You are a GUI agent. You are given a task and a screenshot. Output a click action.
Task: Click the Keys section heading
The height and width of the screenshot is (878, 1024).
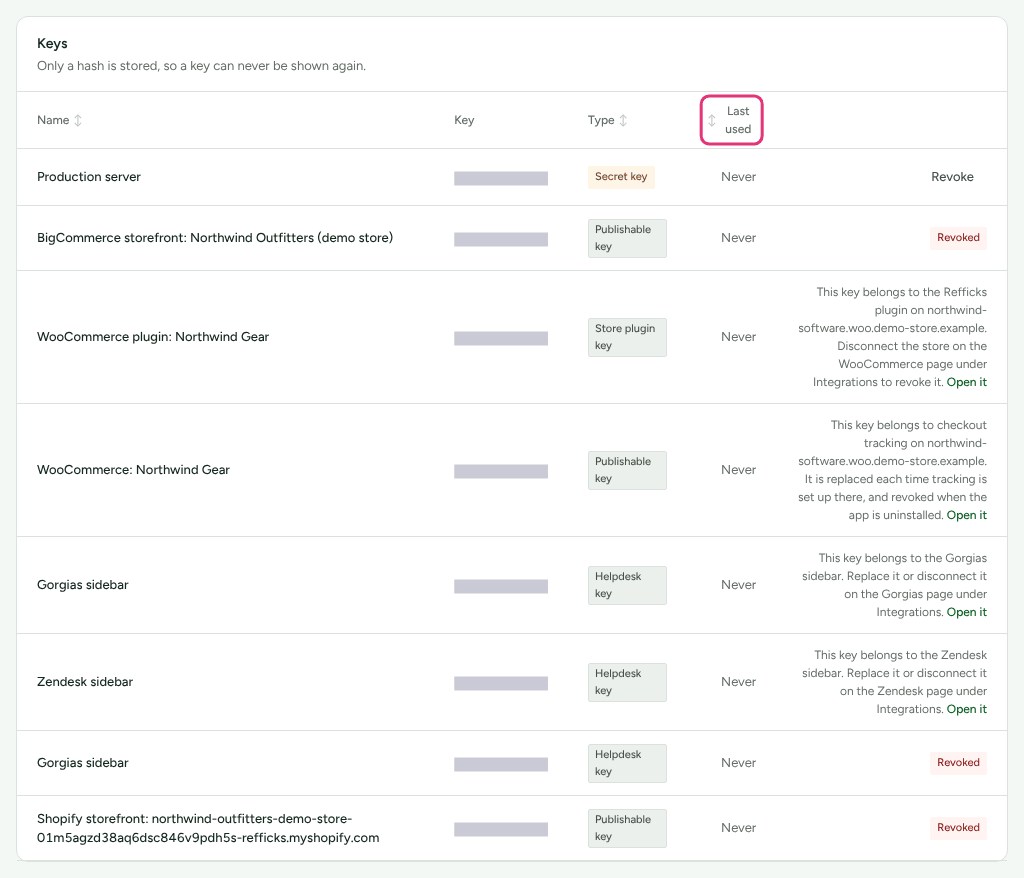[52, 44]
